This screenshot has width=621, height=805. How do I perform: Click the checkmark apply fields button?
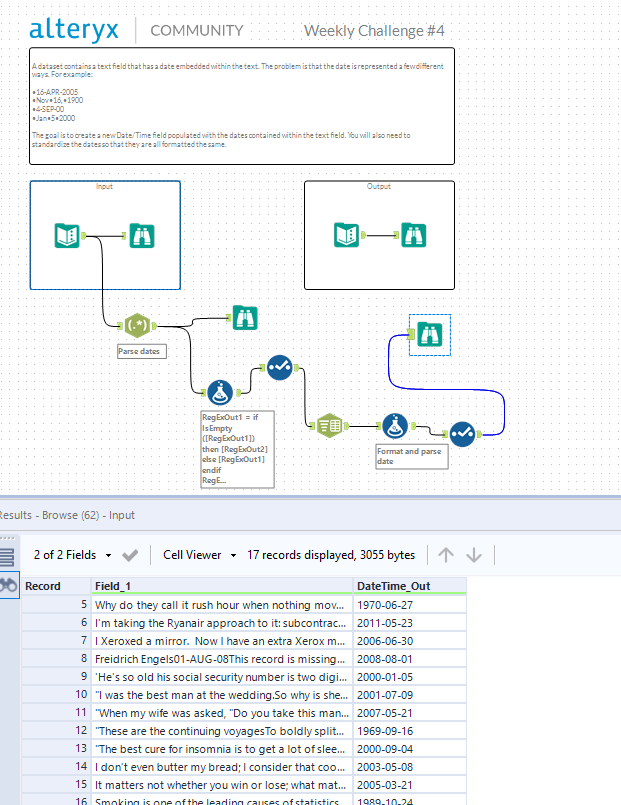(x=130, y=555)
